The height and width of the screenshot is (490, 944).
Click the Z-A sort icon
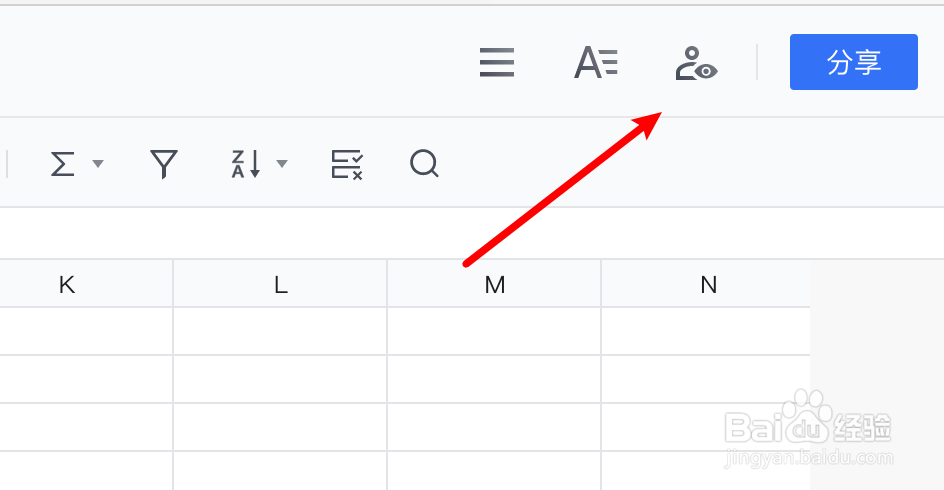click(245, 164)
